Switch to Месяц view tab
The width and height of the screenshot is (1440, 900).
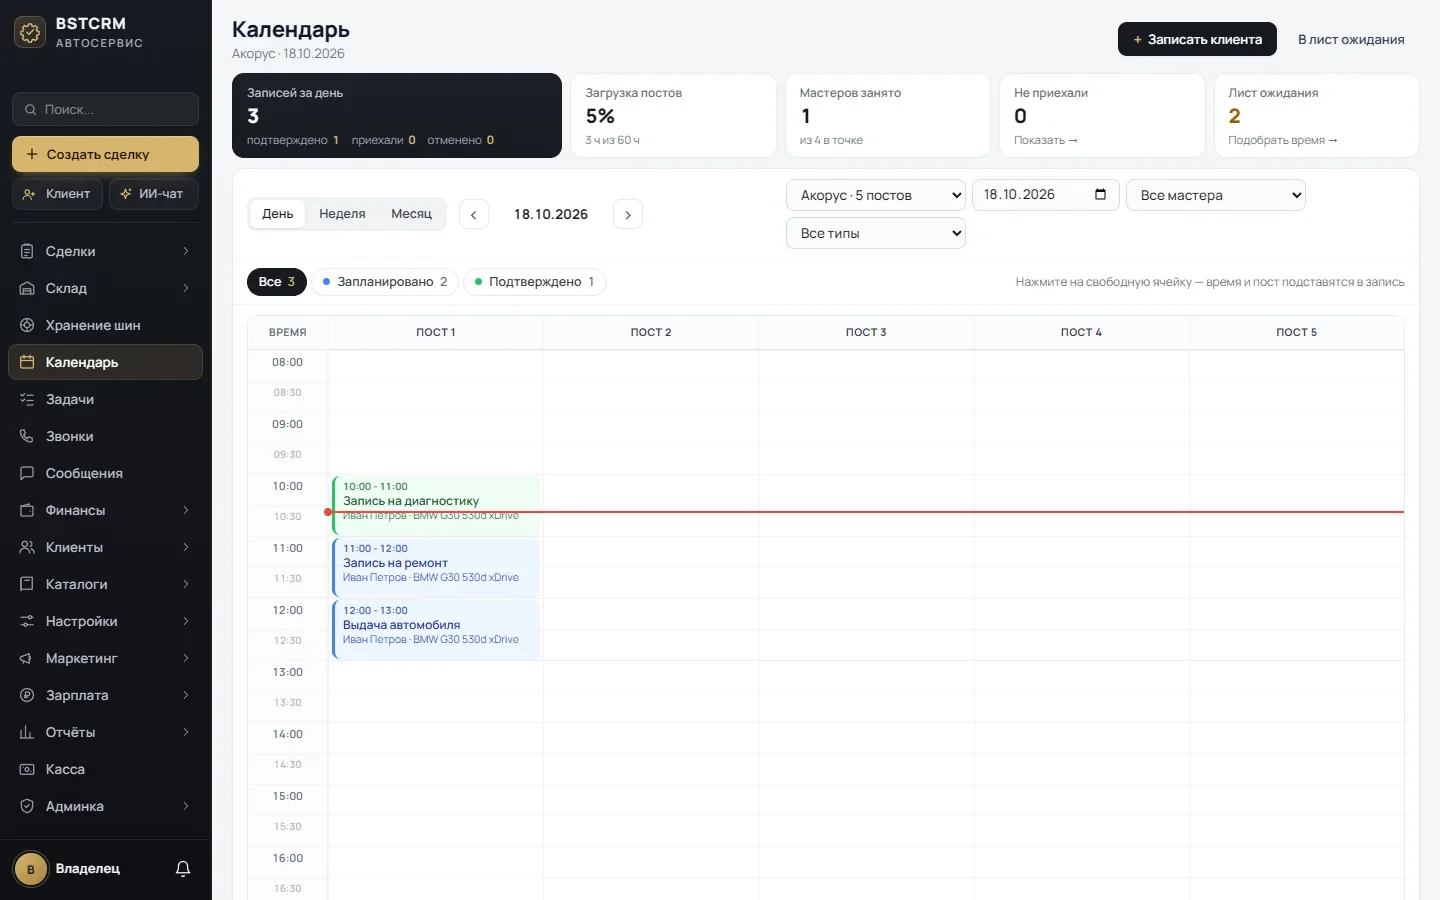[411, 214]
